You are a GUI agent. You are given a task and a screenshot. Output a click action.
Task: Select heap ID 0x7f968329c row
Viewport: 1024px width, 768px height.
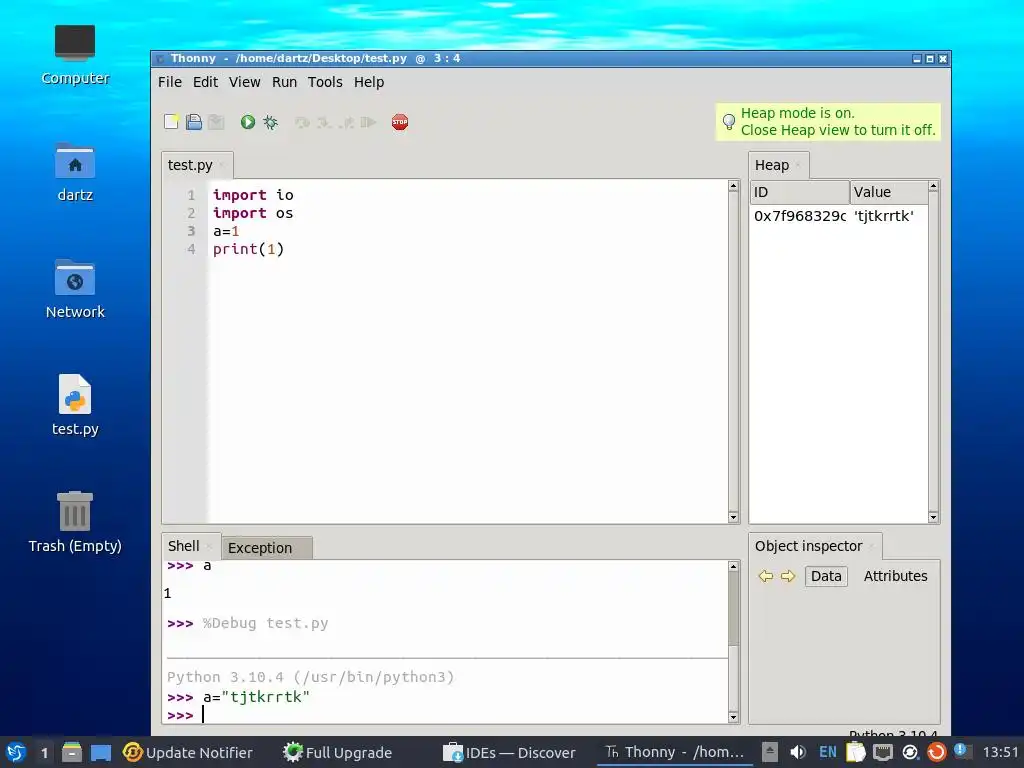pos(800,216)
